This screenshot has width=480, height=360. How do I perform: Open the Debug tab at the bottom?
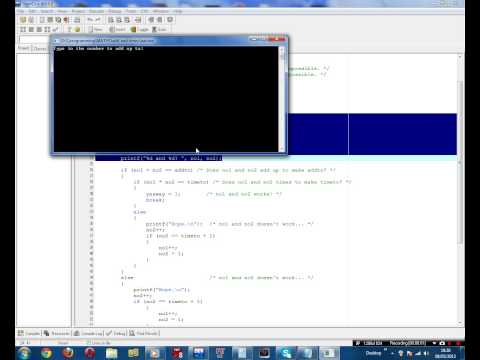[x=115, y=333]
